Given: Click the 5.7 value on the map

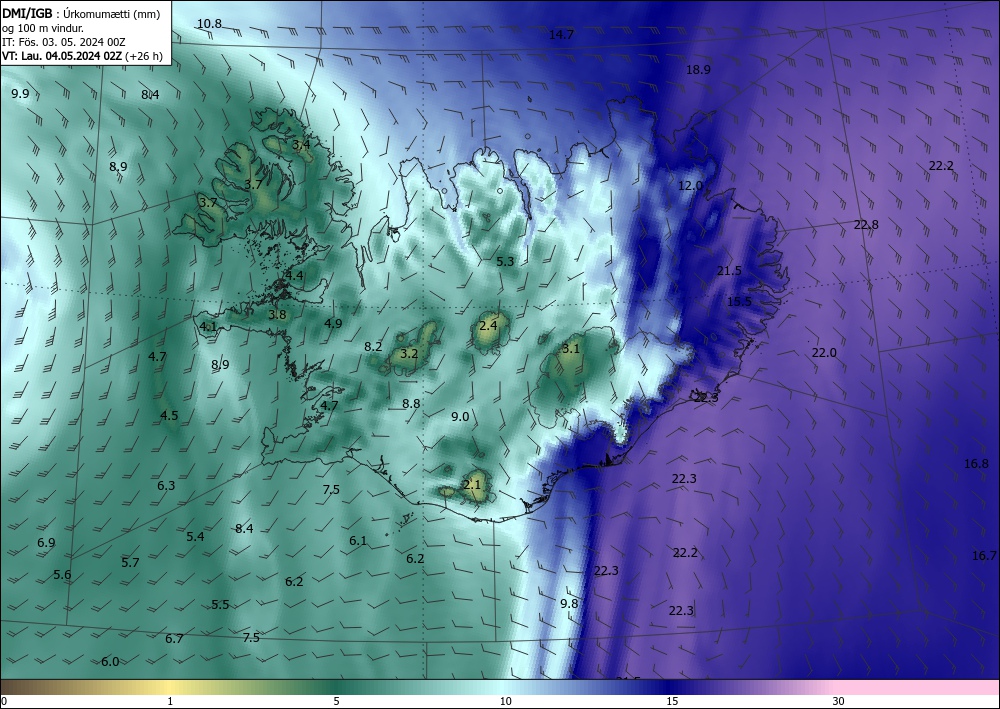Looking at the screenshot, I should (x=130, y=563).
